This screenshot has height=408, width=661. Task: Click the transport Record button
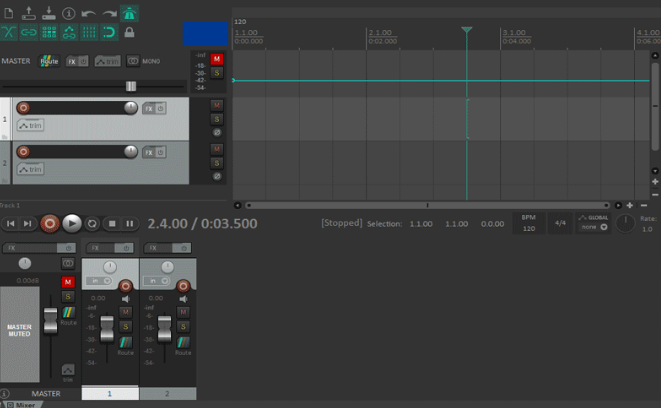coord(50,223)
